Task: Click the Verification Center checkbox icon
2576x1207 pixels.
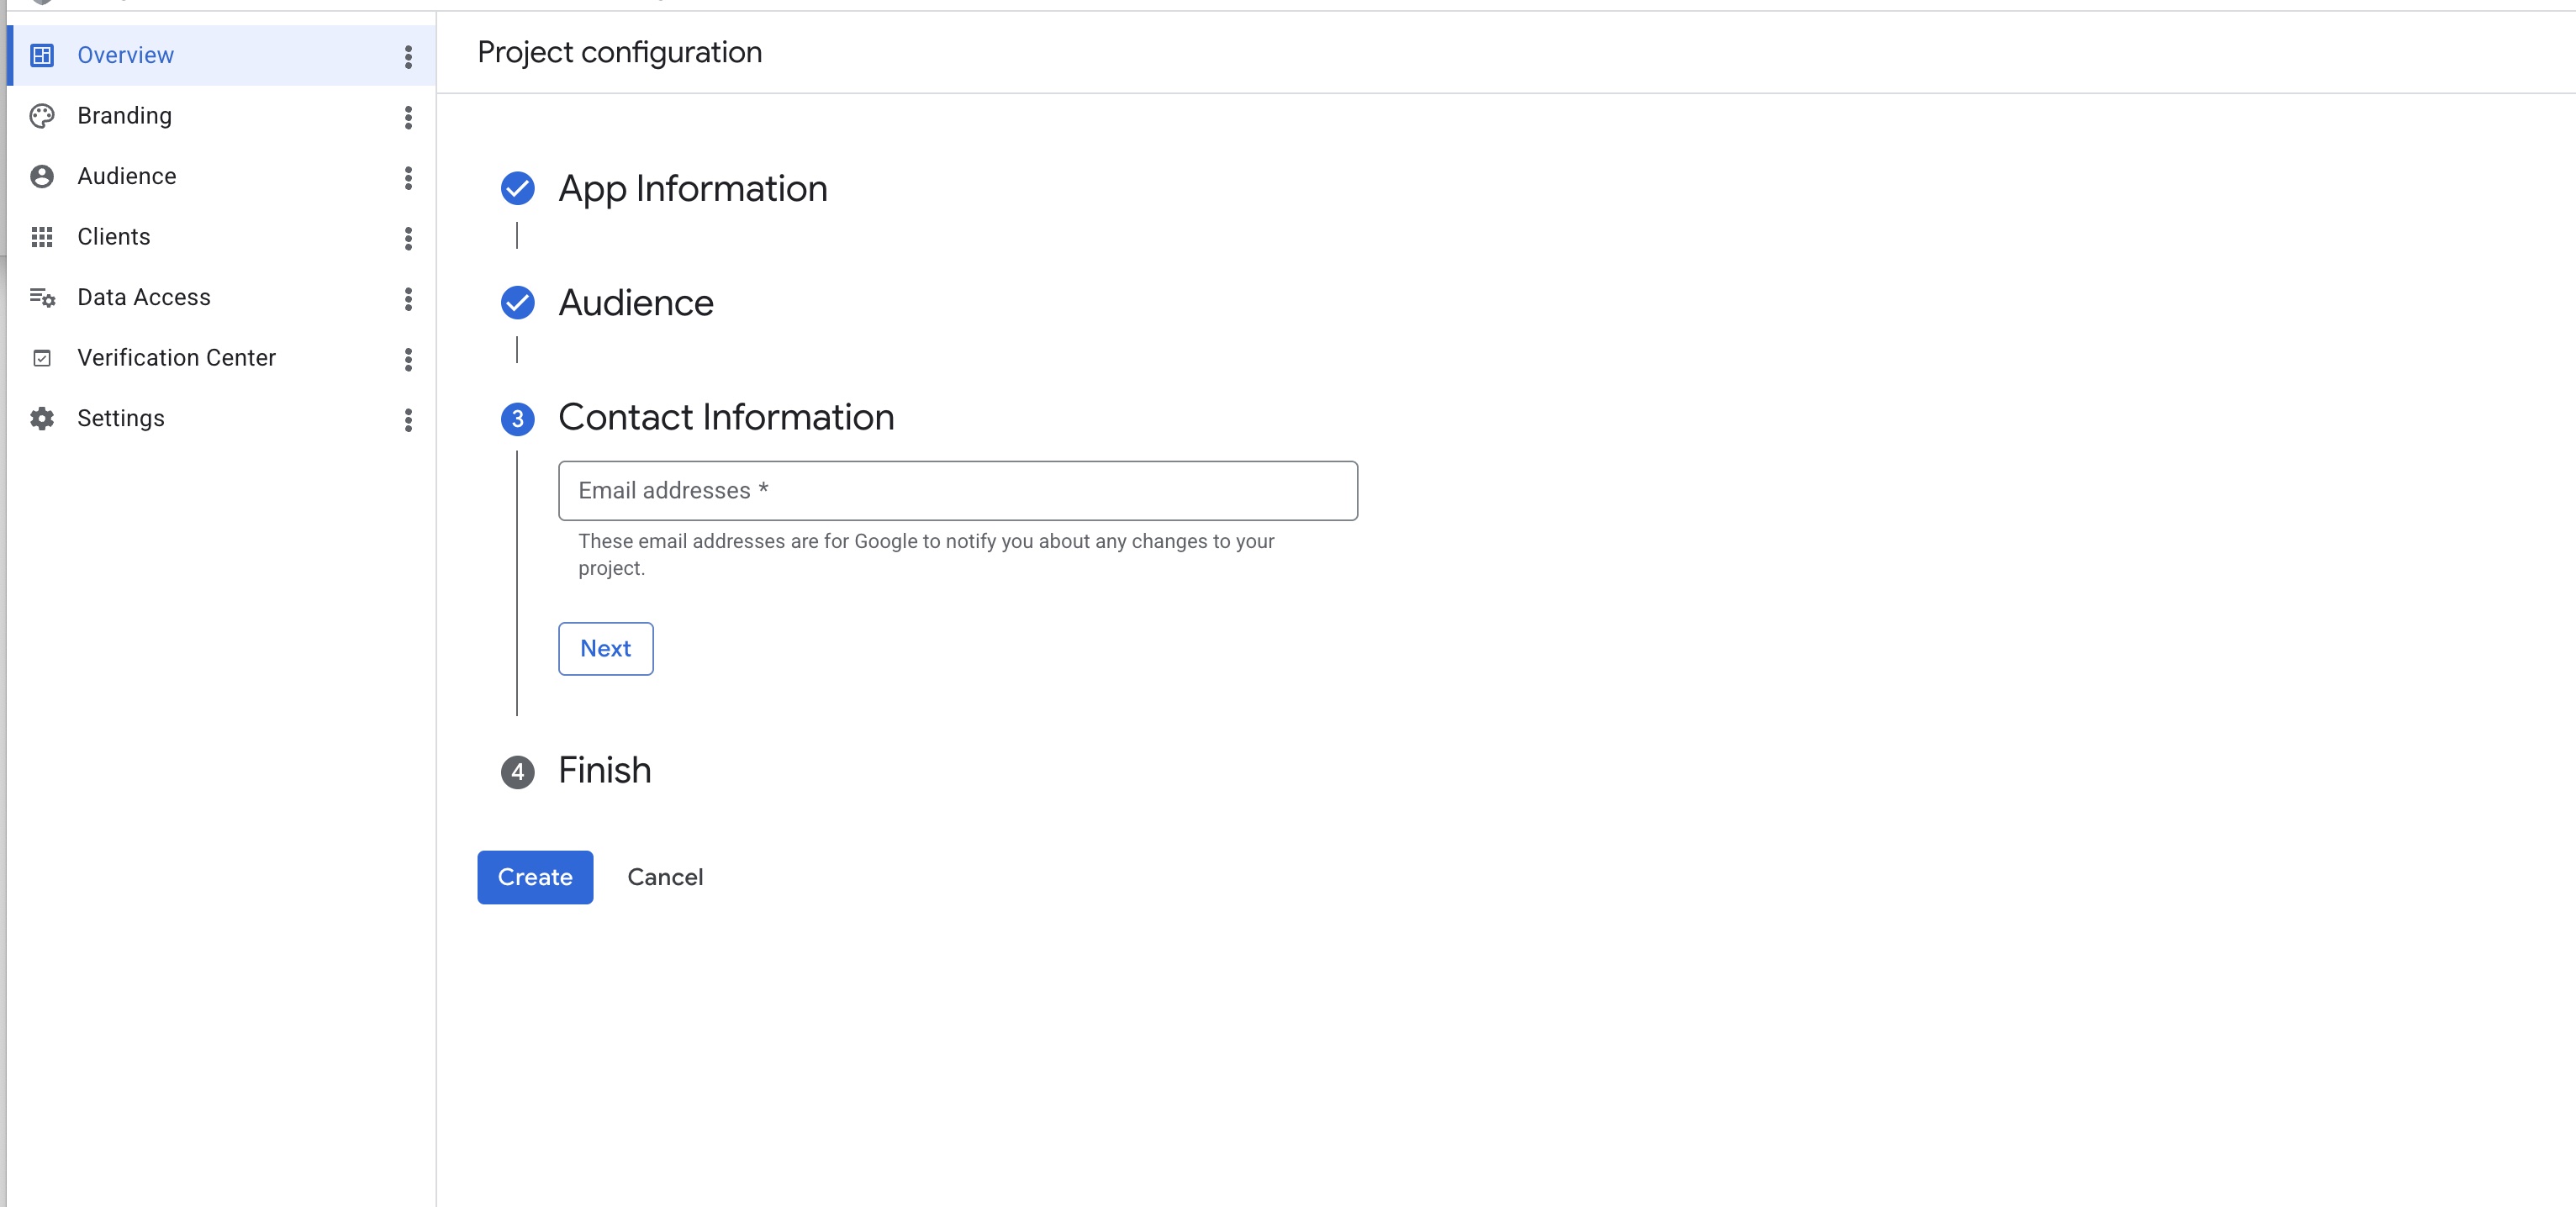Action: 42,358
